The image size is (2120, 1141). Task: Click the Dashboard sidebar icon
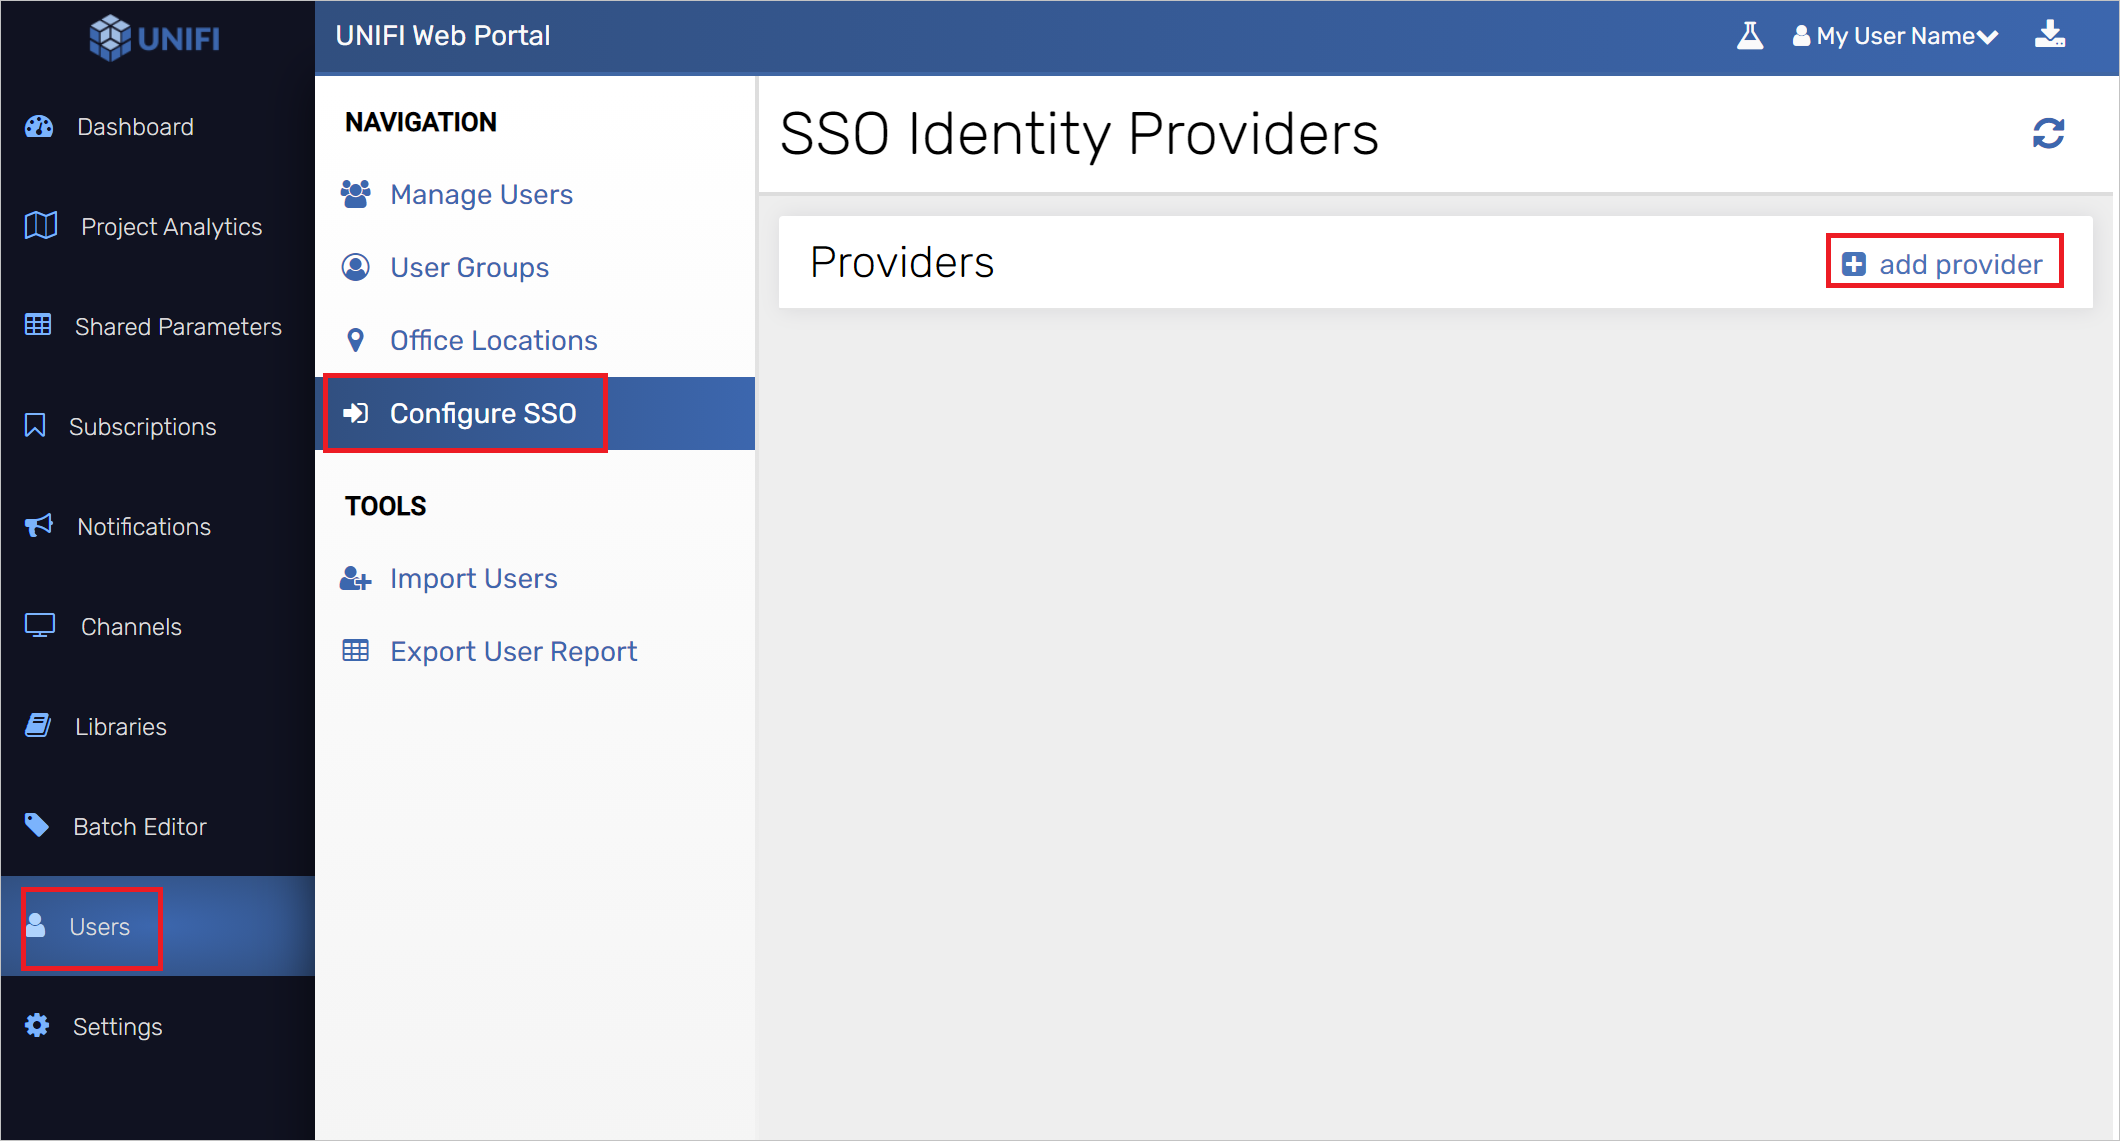click(x=37, y=126)
